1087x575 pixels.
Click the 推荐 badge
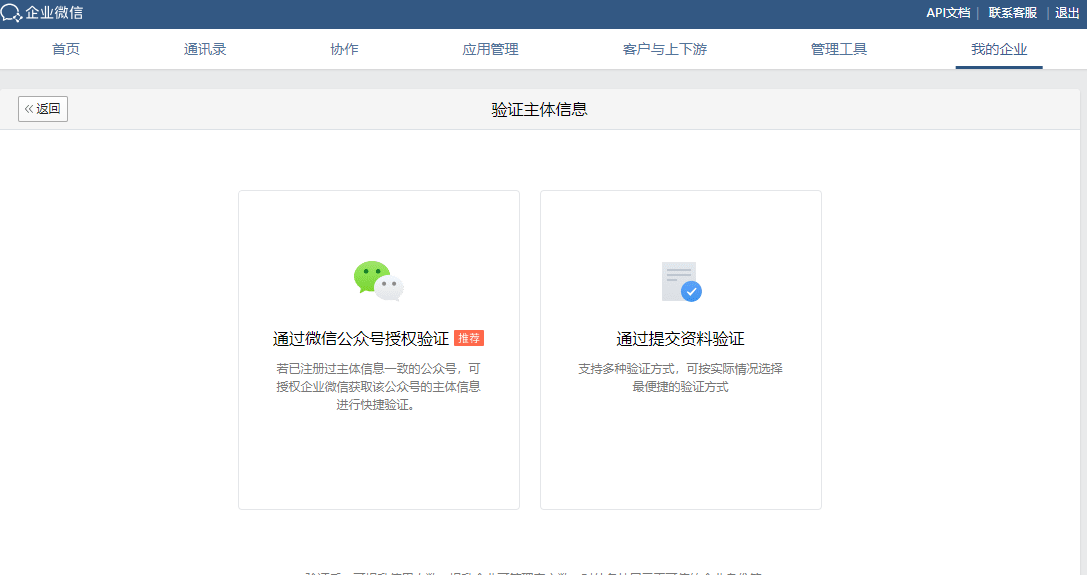pyautogui.click(x=469, y=338)
